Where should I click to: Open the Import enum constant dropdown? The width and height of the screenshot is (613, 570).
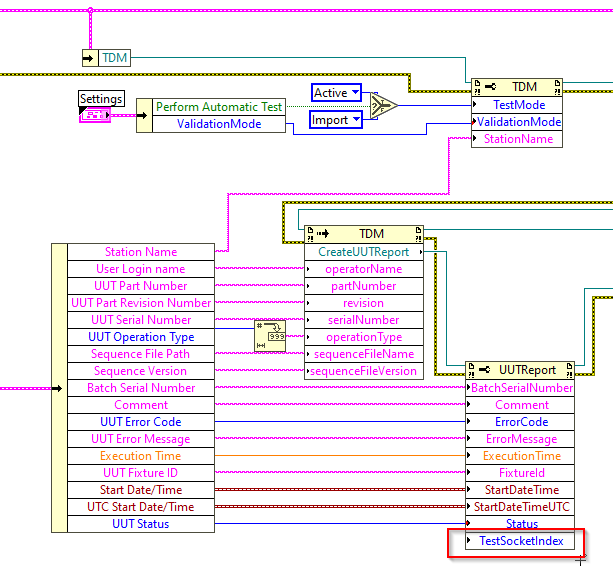356,119
